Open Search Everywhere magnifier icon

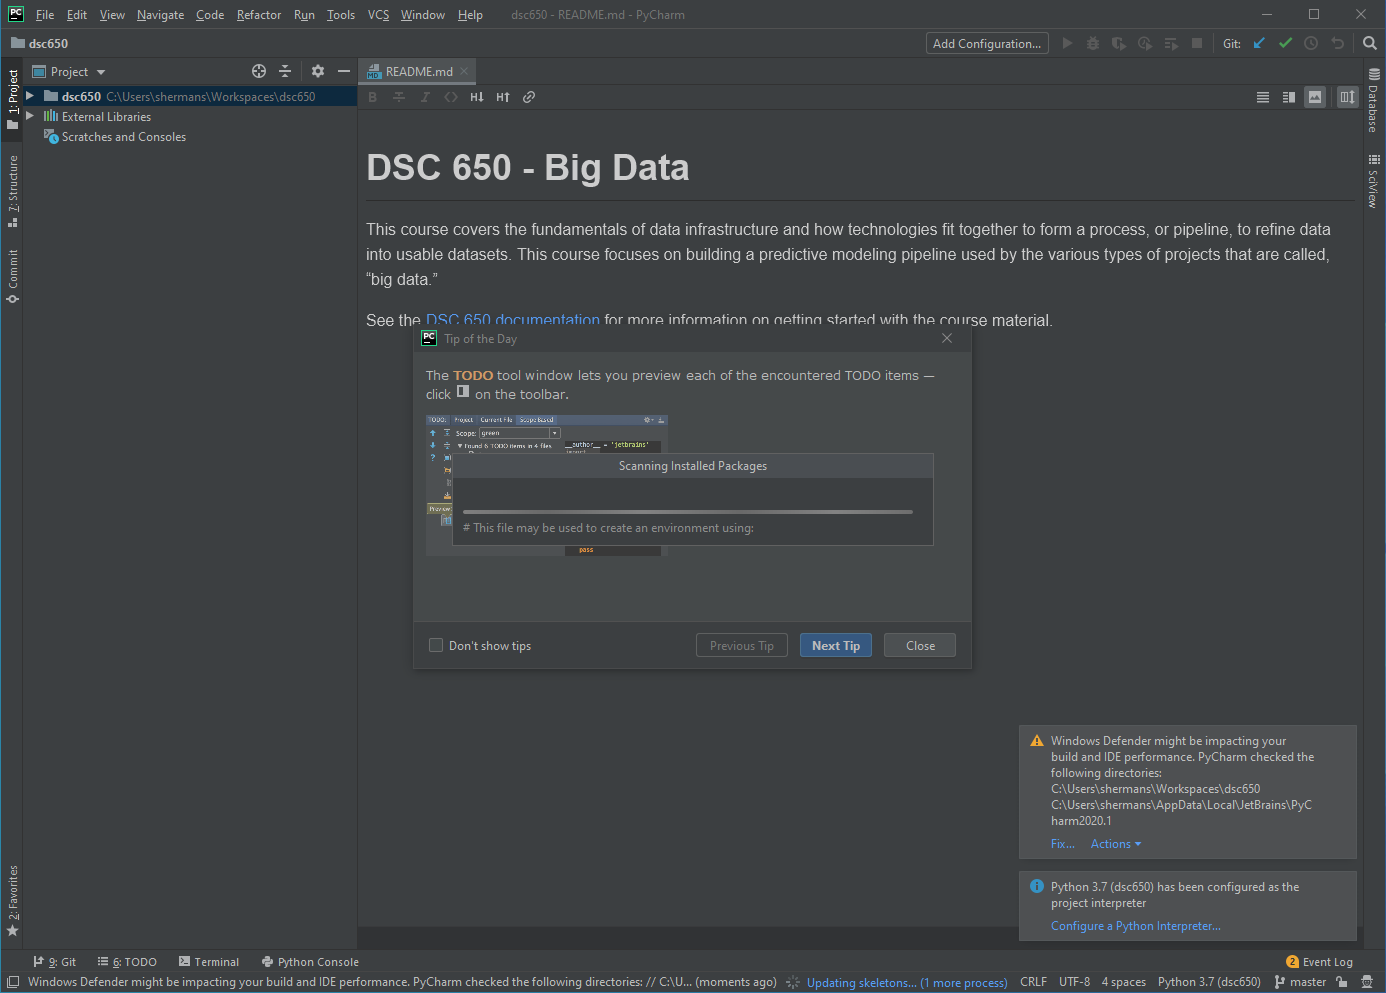coord(1370,43)
